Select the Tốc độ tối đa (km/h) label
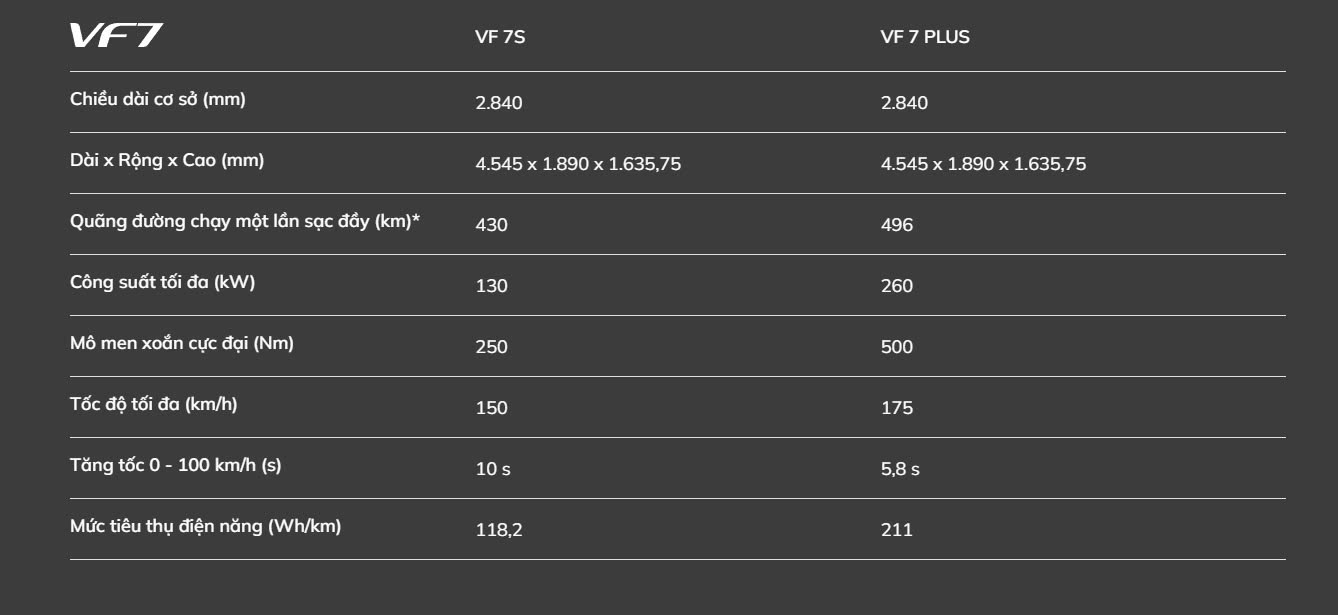Screen dimensions: 1338x615 [x=154, y=404]
